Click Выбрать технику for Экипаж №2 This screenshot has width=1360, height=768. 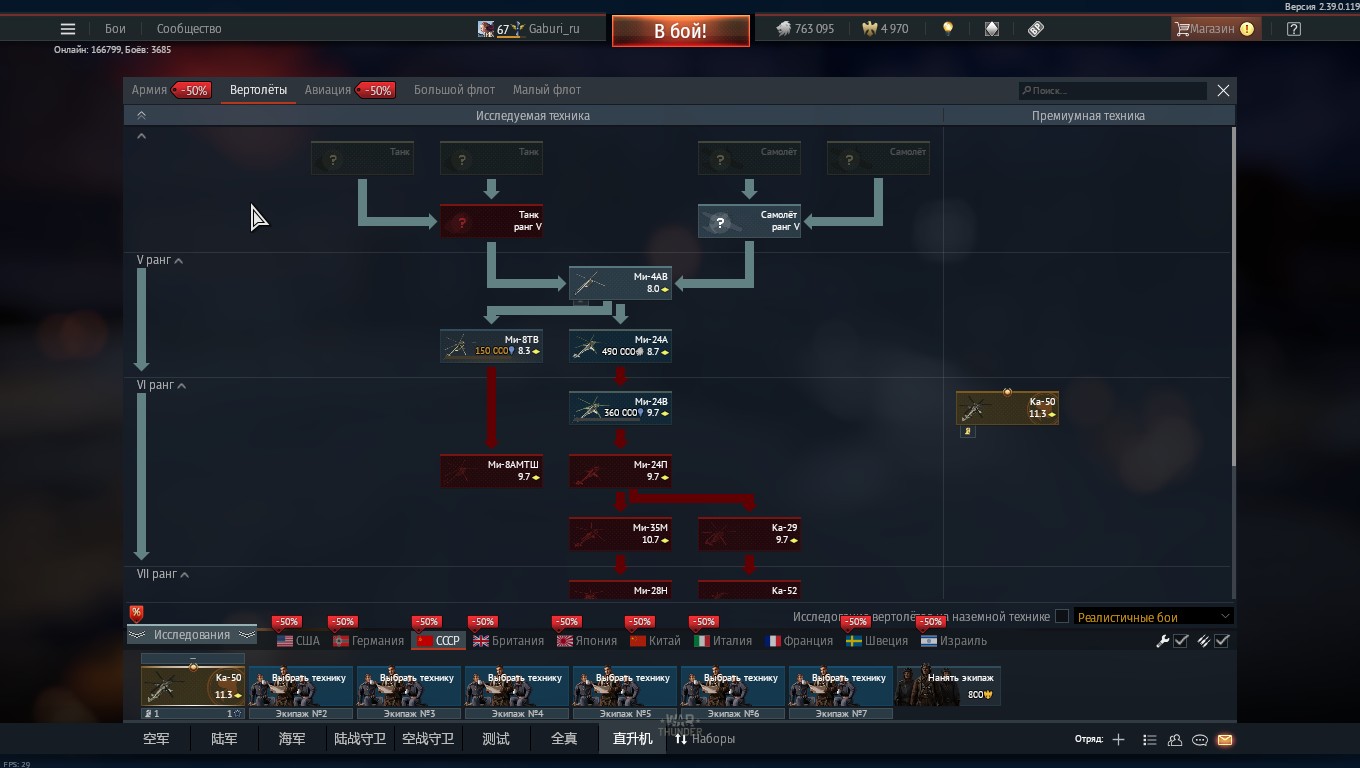tap(301, 687)
